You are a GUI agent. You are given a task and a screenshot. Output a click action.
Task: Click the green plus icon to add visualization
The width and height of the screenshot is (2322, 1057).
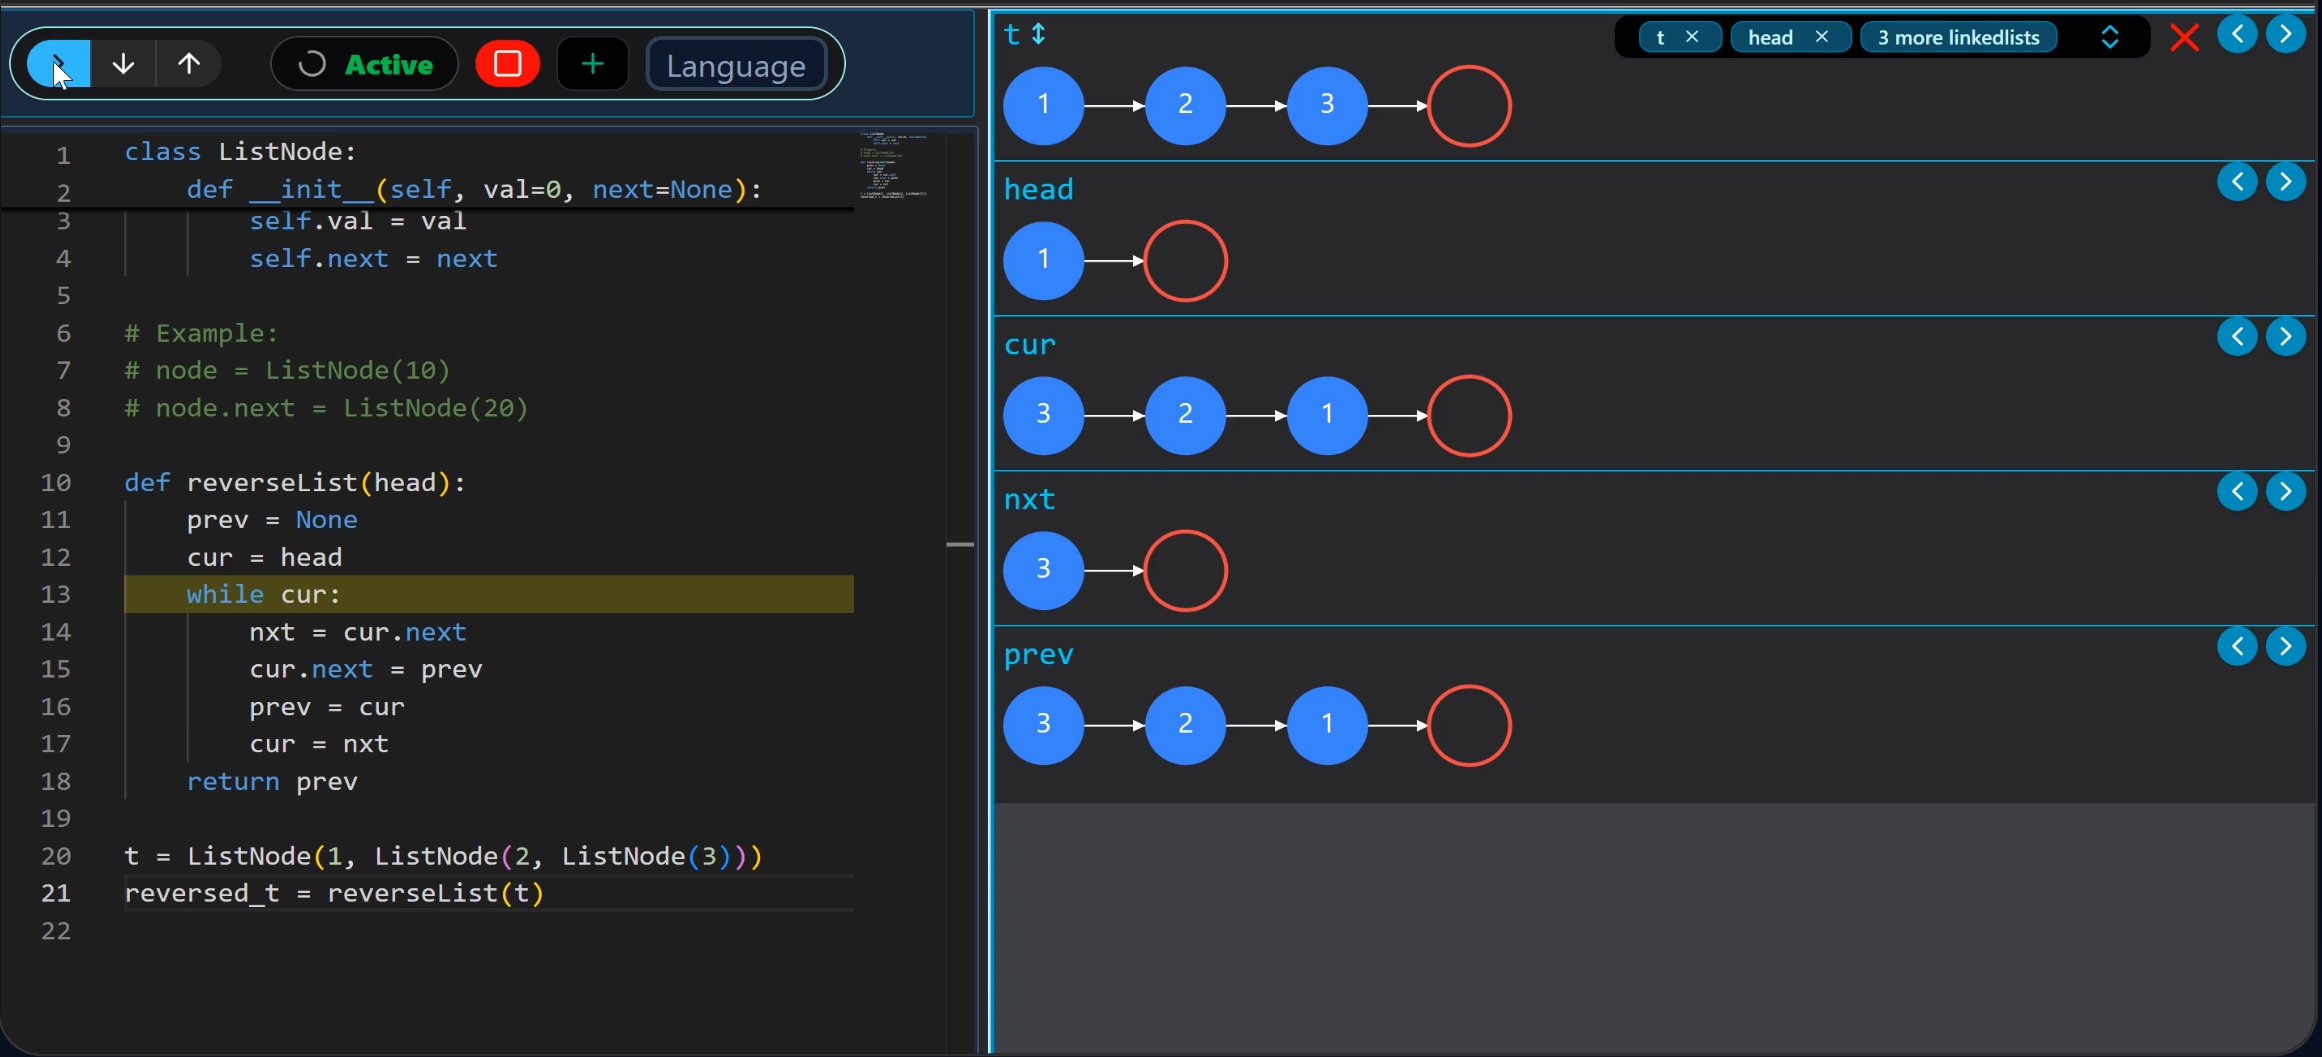coord(592,63)
